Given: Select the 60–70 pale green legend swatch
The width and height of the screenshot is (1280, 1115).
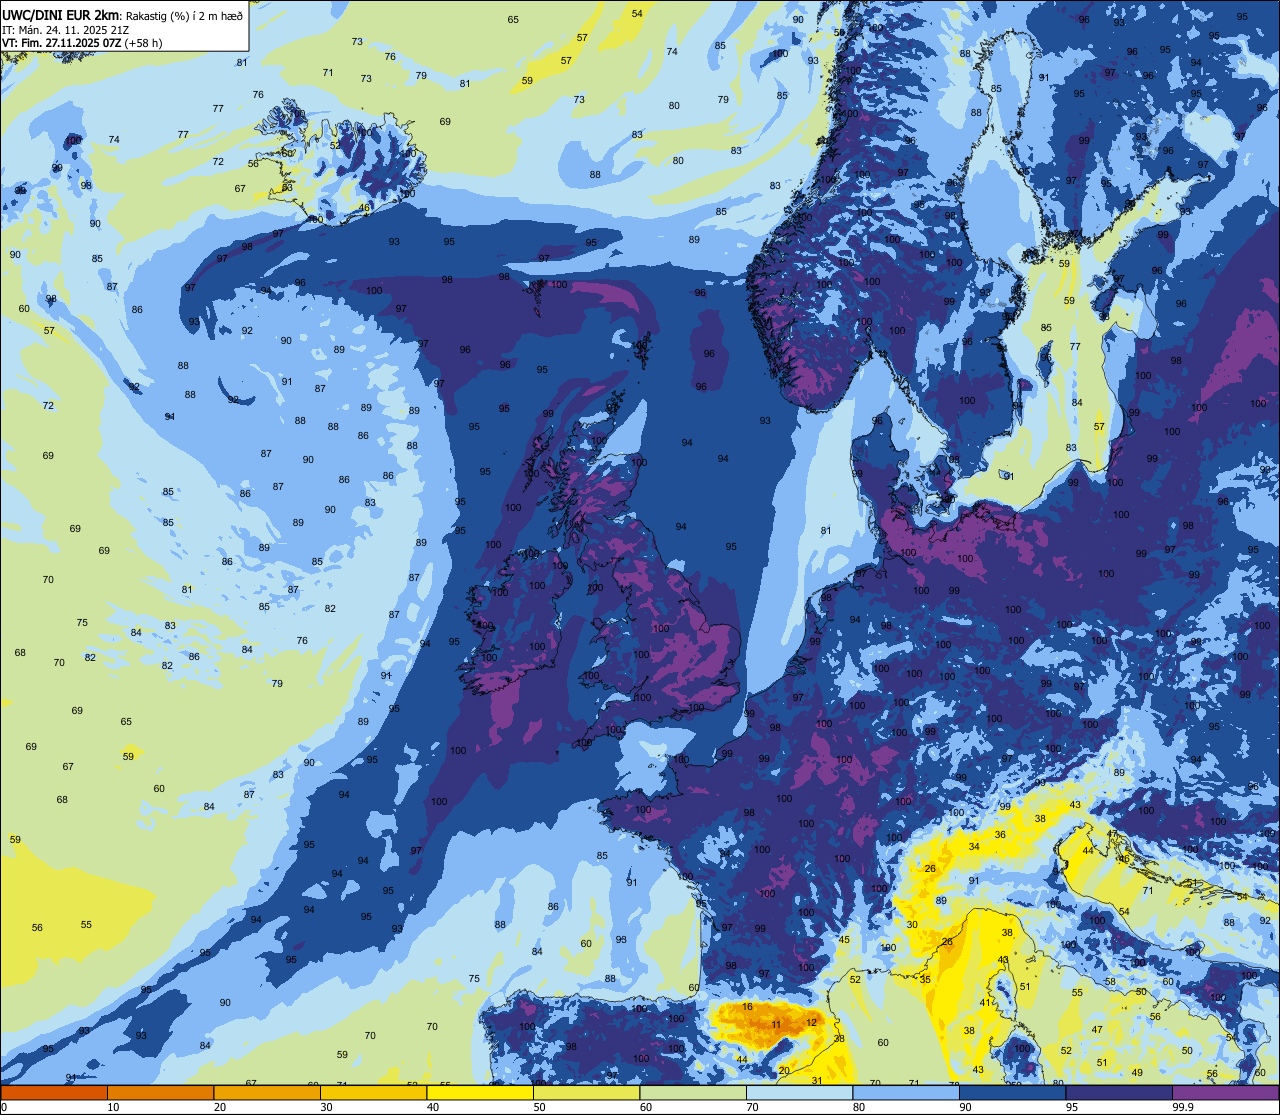Looking at the screenshot, I should (x=693, y=1092).
